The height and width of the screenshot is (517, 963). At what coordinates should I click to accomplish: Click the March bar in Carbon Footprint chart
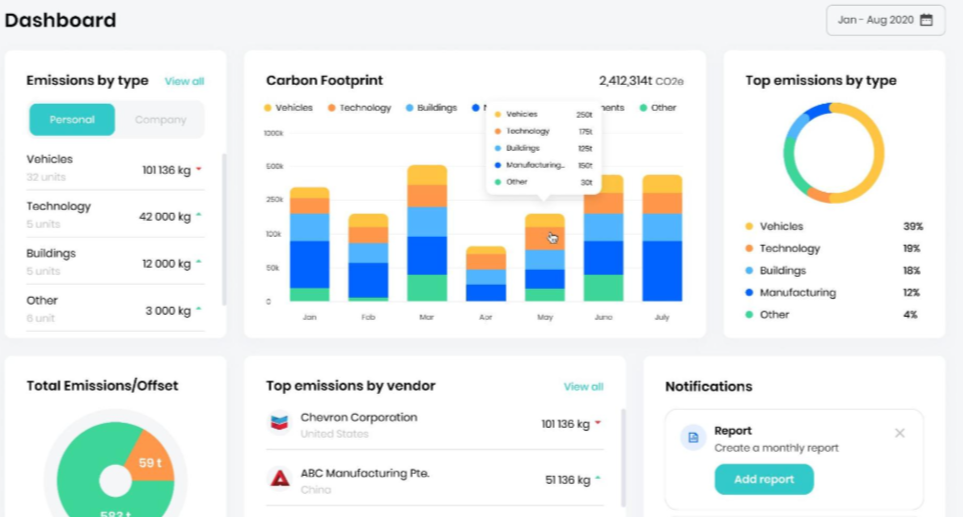point(427,233)
